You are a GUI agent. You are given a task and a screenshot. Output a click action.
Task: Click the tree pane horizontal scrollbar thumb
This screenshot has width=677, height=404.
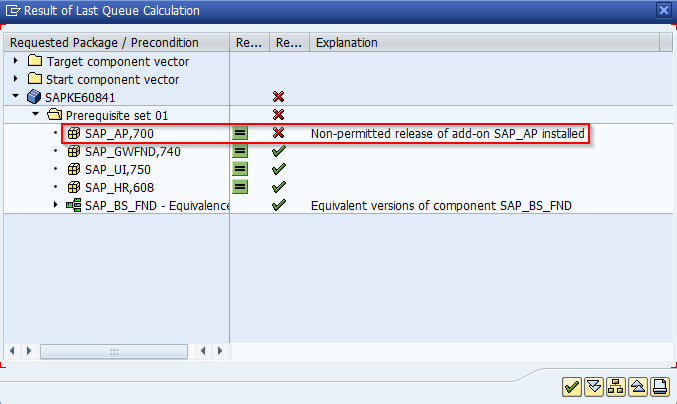pyautogui.click(x=114, y=351)
